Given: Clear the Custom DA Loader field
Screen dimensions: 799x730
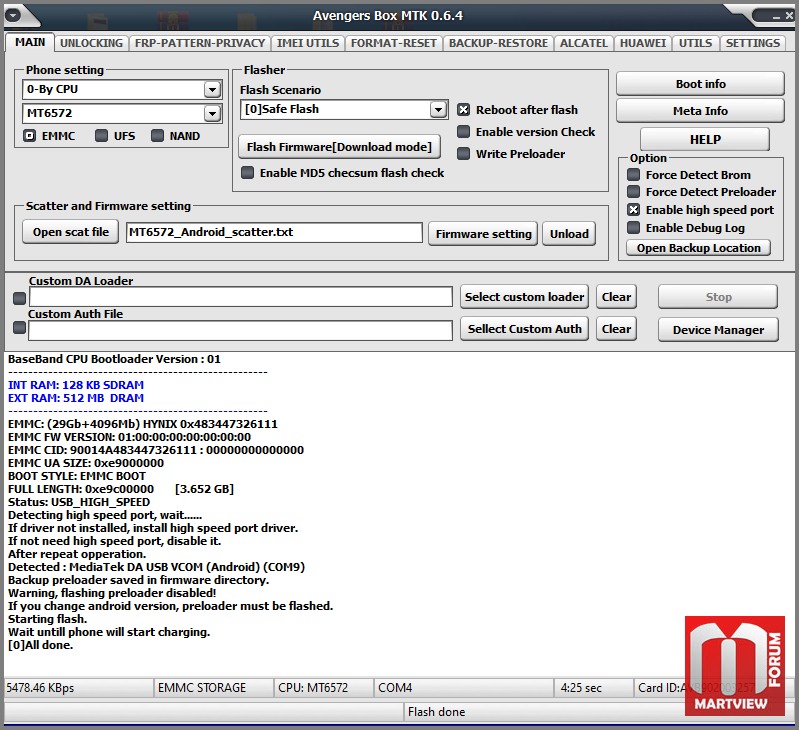Looking at the screenshot, I should [x=617, y=297].
